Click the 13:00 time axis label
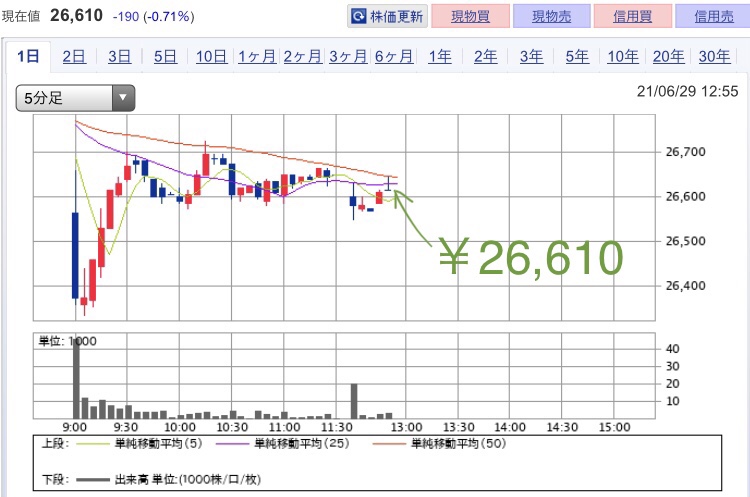 [406, 427]
